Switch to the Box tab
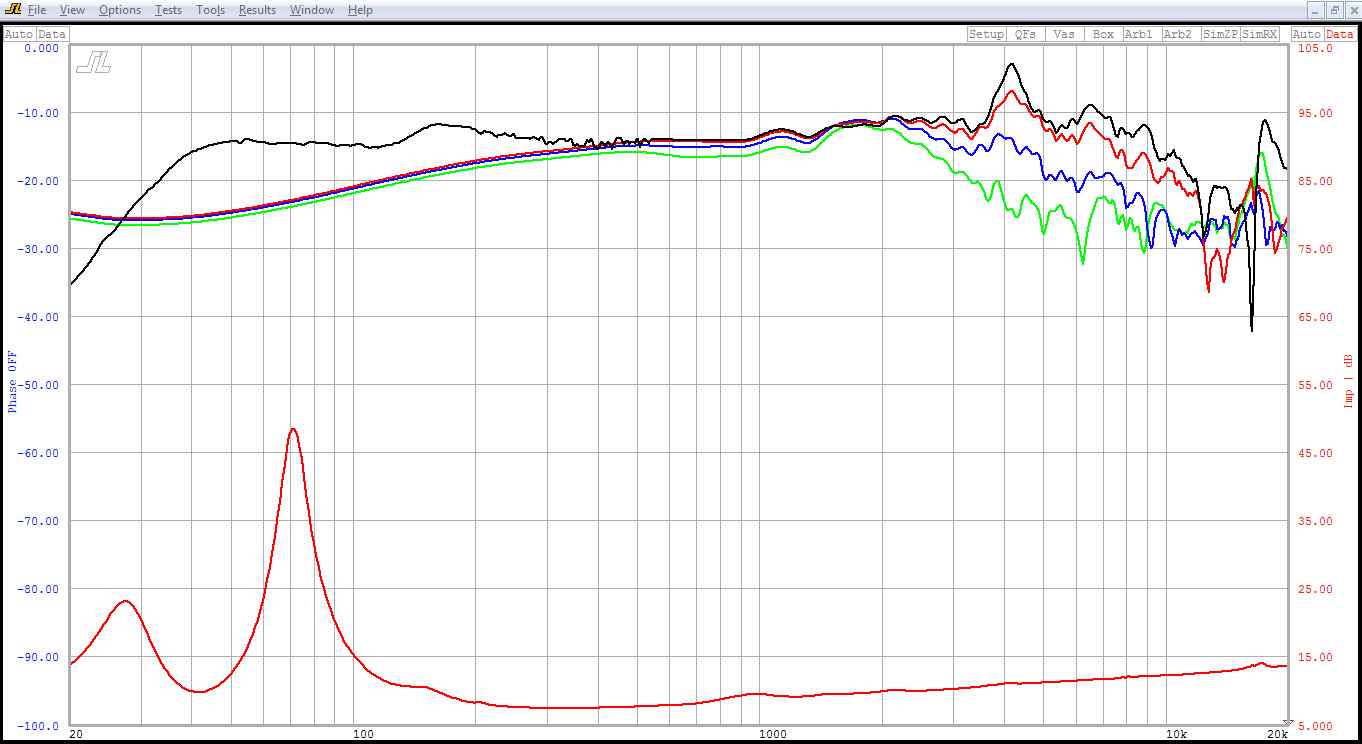1362x744 pixels. (x=1103, y=34)
